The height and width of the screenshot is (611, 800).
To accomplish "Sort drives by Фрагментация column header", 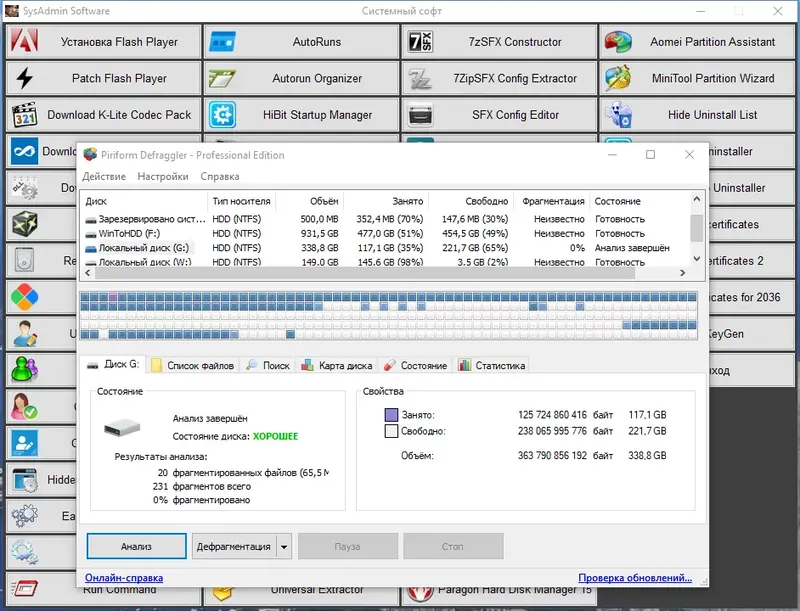I will coord(552,201).
